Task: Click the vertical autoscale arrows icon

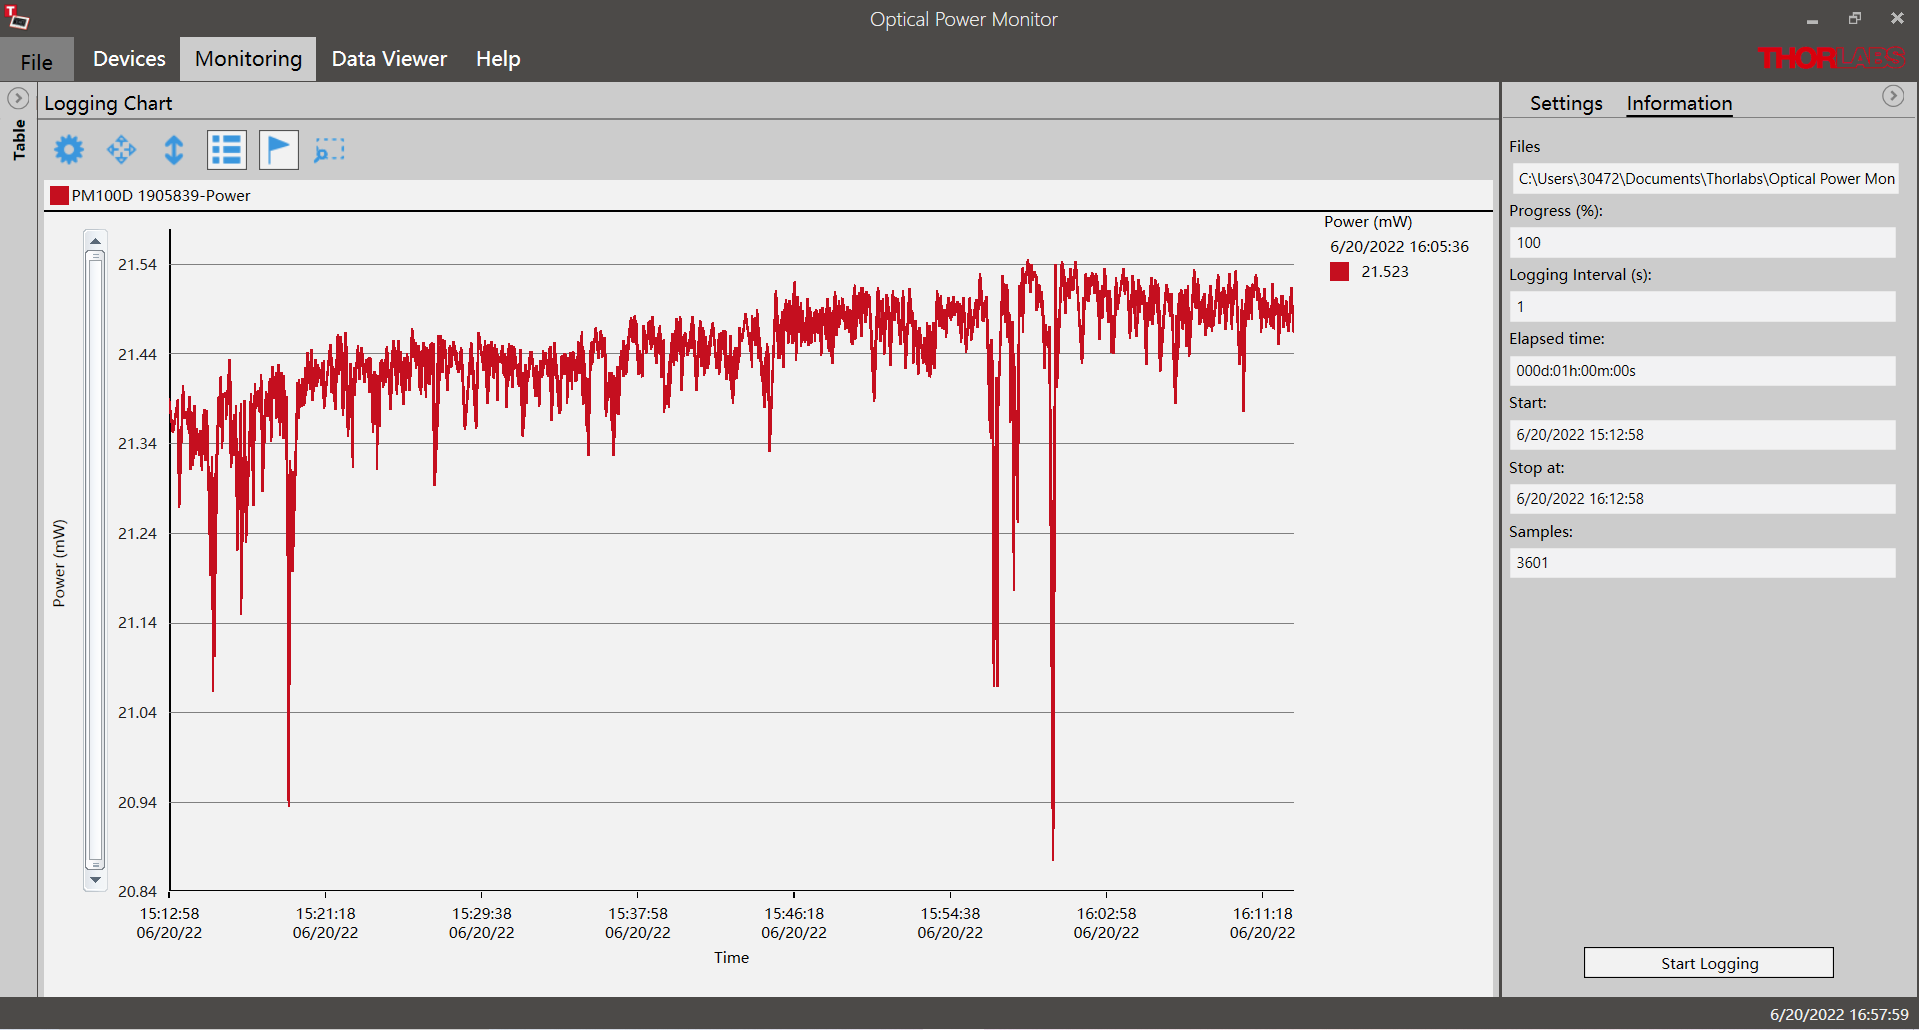Action: (x=174, y=150)
